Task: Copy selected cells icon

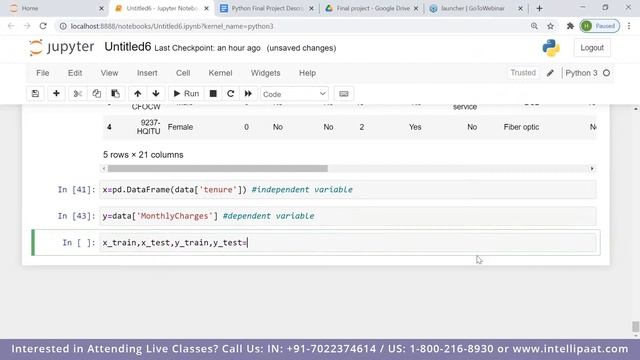Action: click(x=97, y=94)
